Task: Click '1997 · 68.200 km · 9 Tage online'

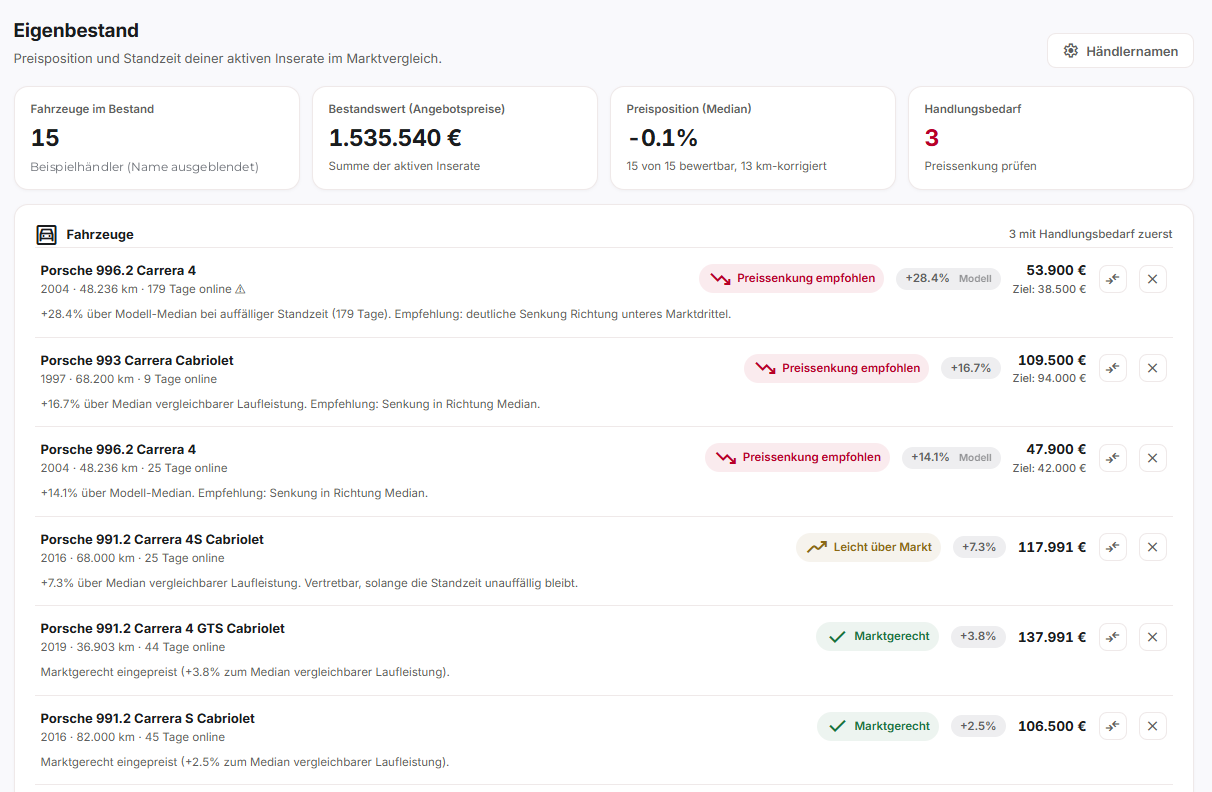Action: pyautogui.click(x=129, y=379)
